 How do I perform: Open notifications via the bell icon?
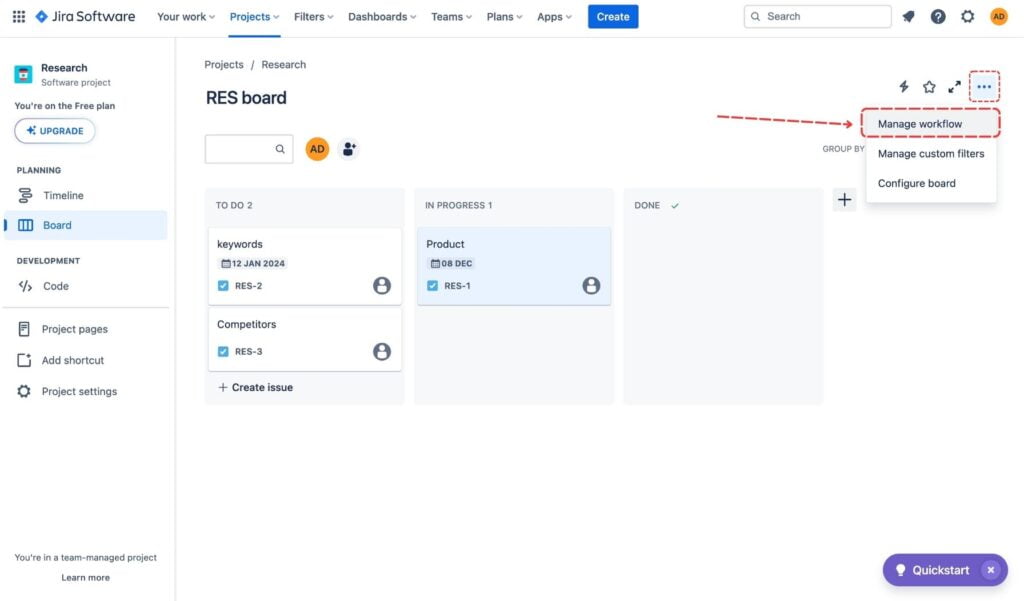(x=908, y=16)
